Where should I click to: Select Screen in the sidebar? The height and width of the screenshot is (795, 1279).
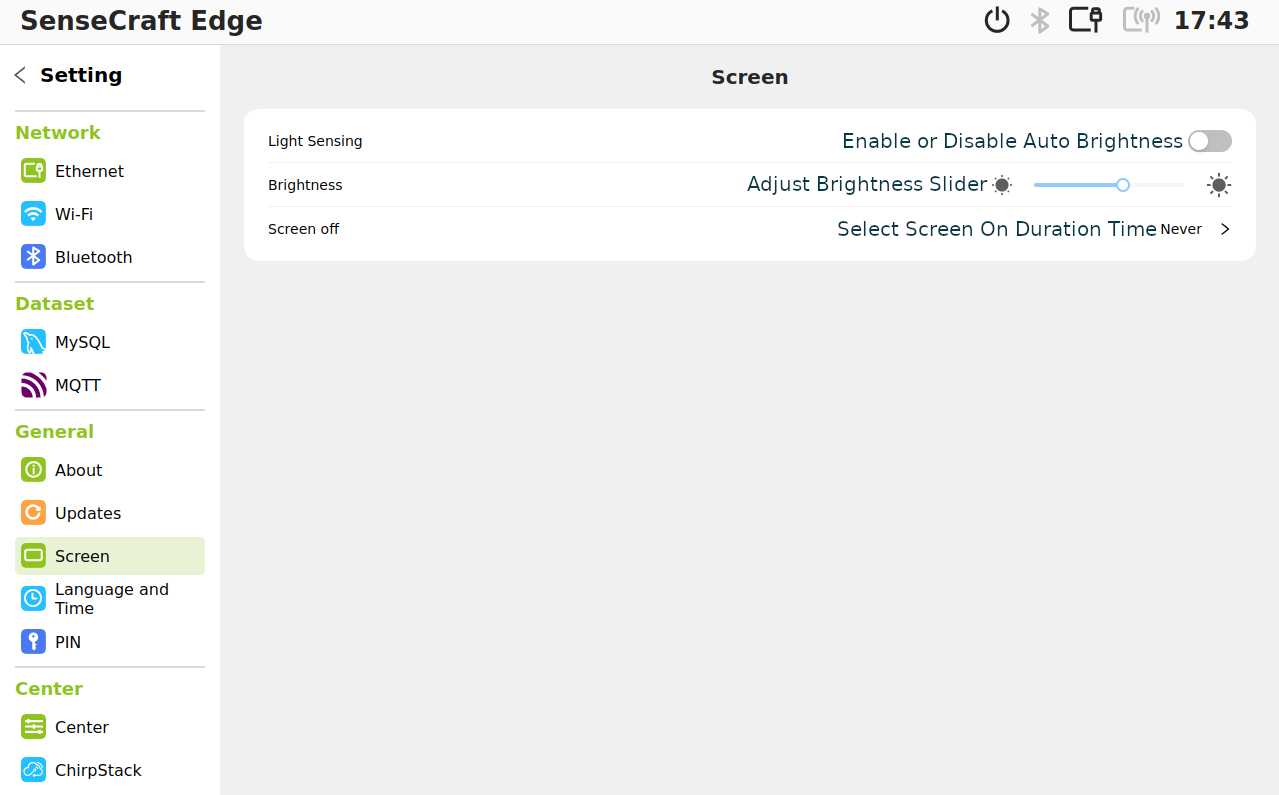(x=110, y=556)
